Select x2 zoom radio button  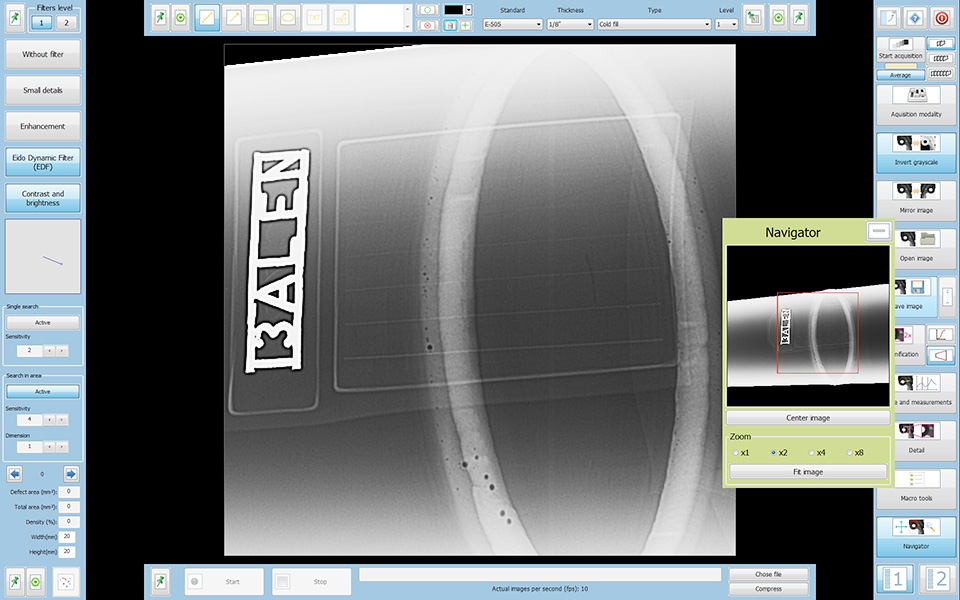pos(773,453)
